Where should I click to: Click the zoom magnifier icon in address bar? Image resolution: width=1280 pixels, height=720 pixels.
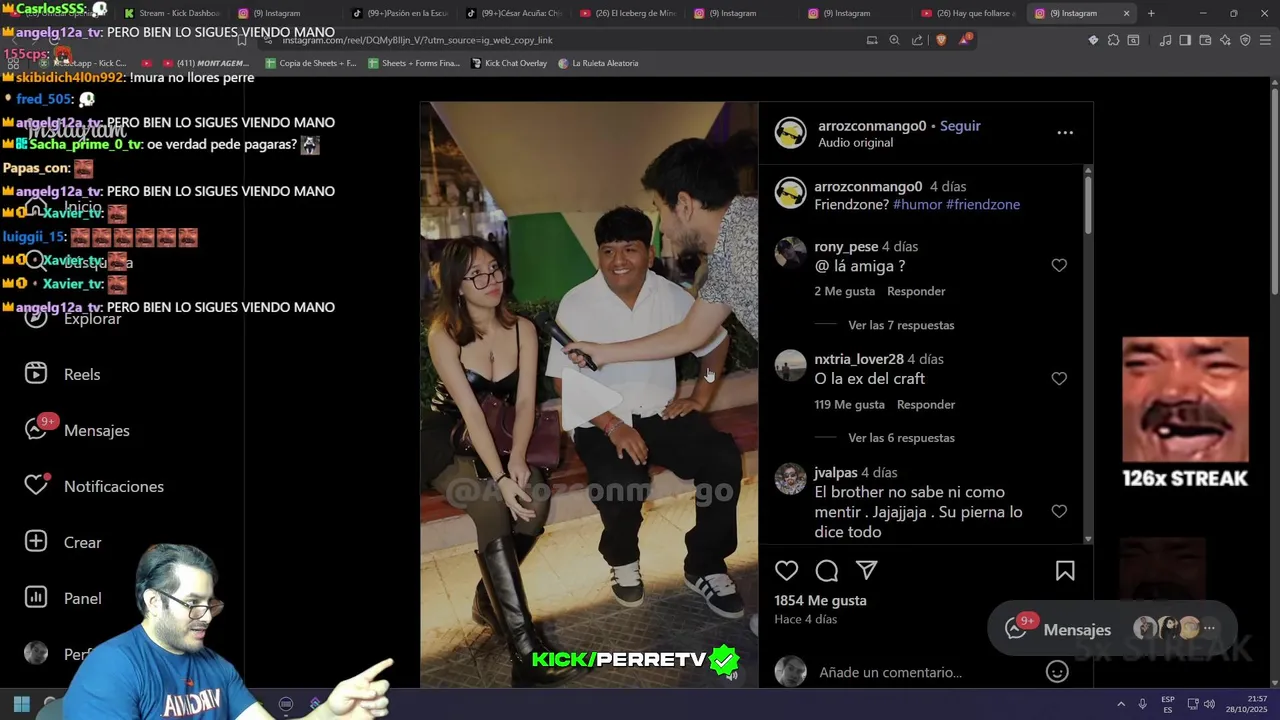click(894, 40)
